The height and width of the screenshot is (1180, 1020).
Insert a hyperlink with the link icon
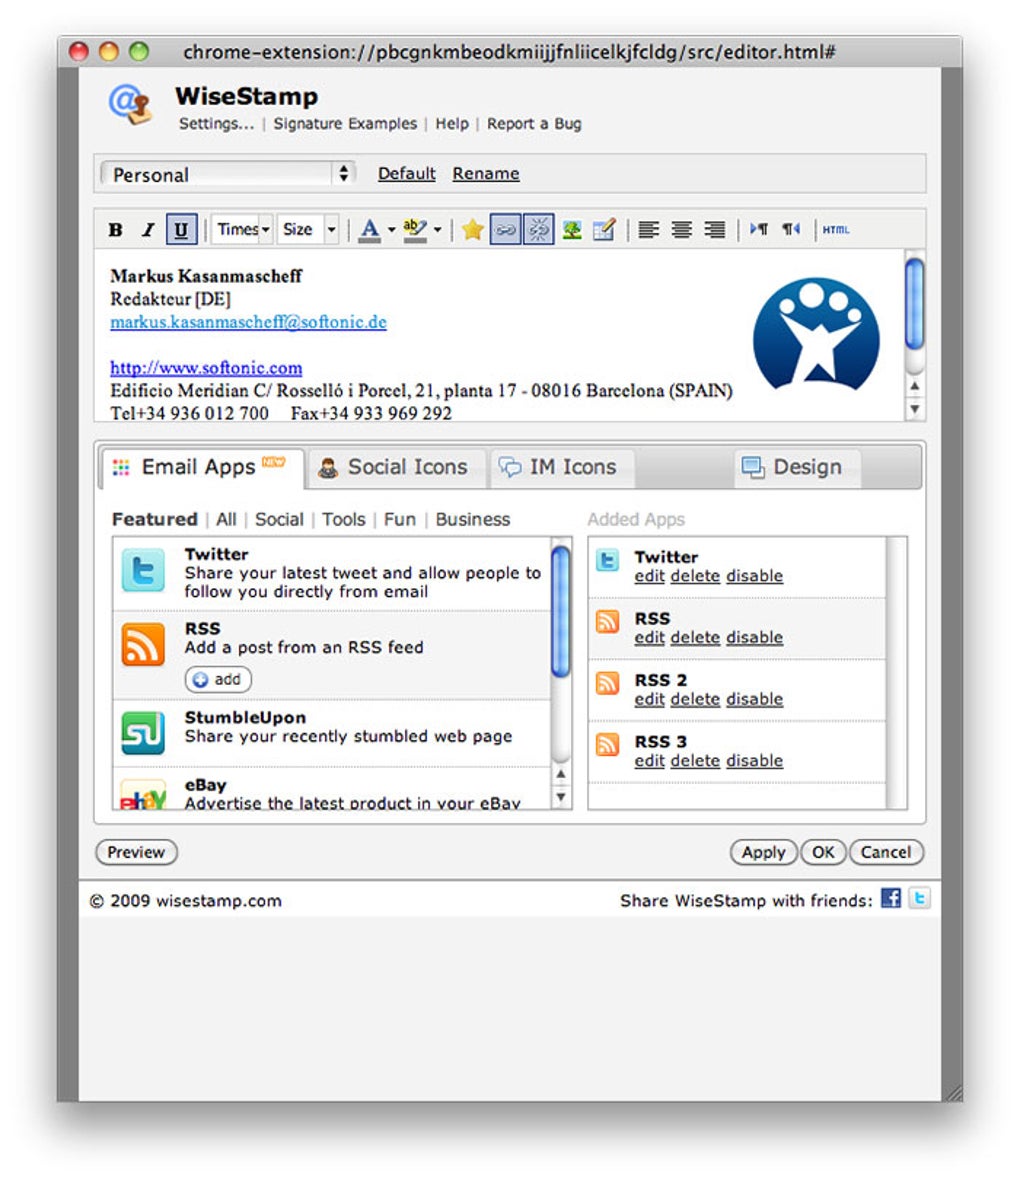506,229
